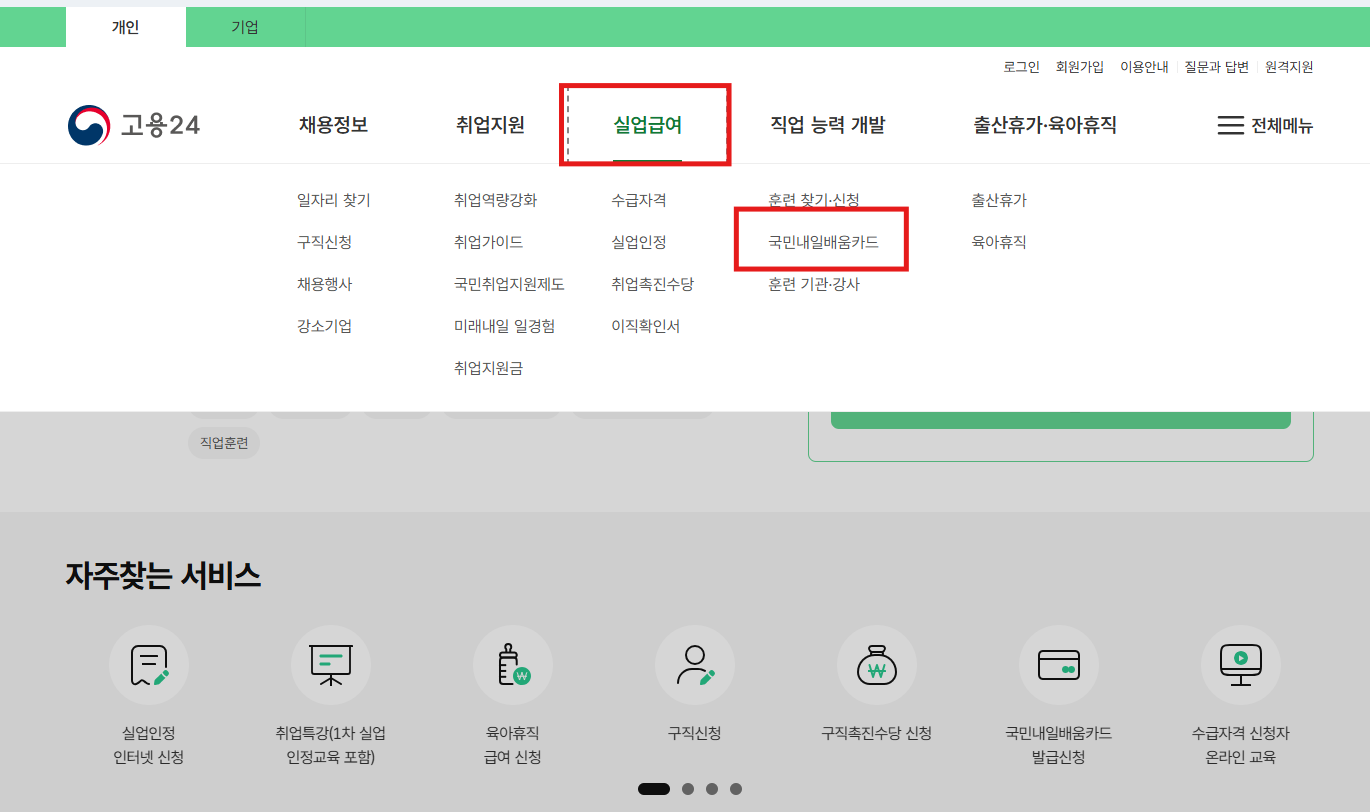This screenshot has height=812, width=1370.
Task: Open 구직신청 via the person icon
Action: [x=694, y=664]
